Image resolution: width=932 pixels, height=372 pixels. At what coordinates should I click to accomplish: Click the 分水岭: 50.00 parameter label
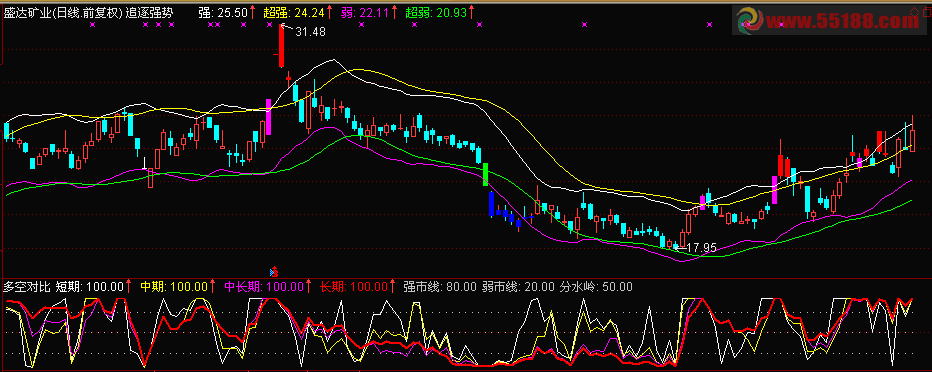(597, 287)
